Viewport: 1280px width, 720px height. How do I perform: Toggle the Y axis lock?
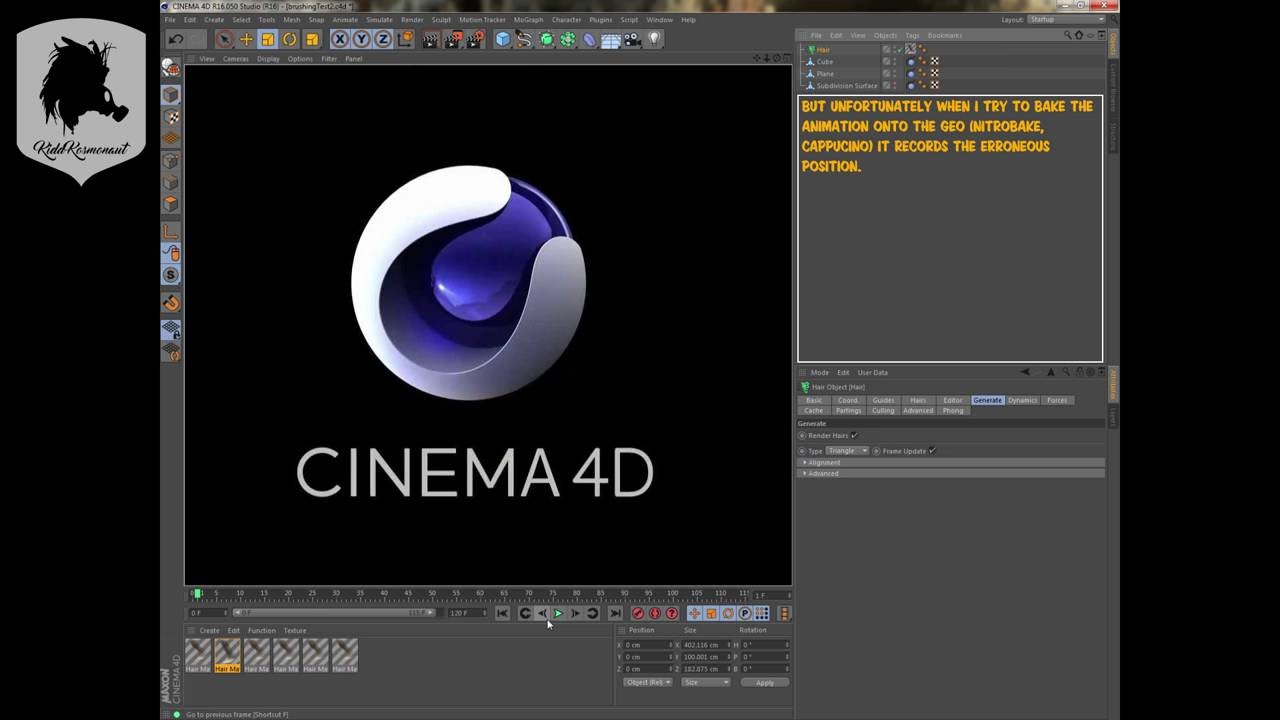(361, 39)
